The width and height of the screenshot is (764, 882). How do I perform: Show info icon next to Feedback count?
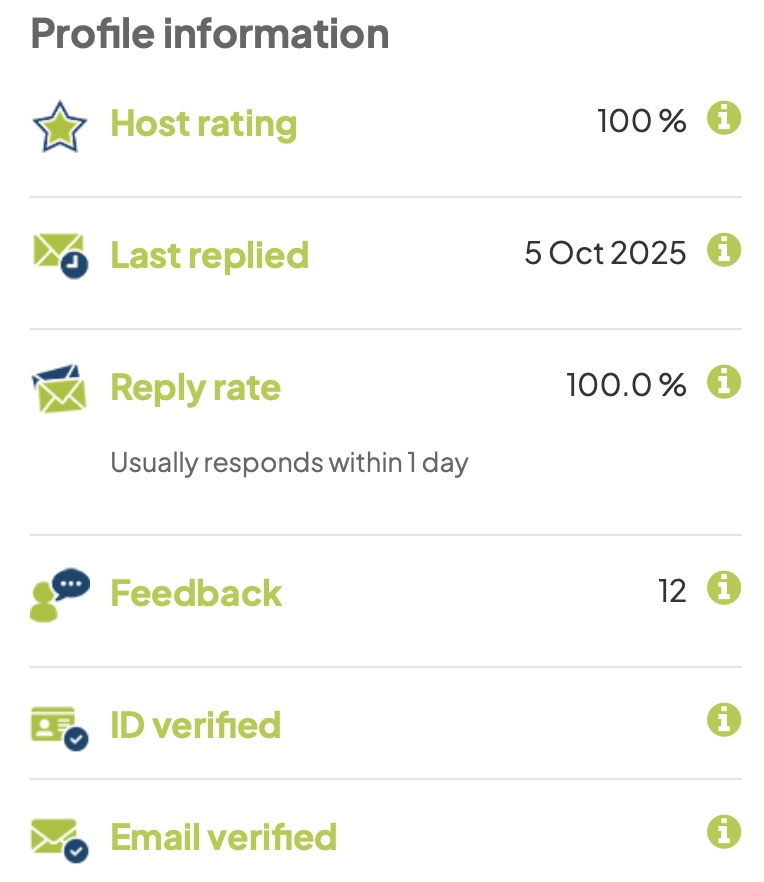(x=724, y=588)
